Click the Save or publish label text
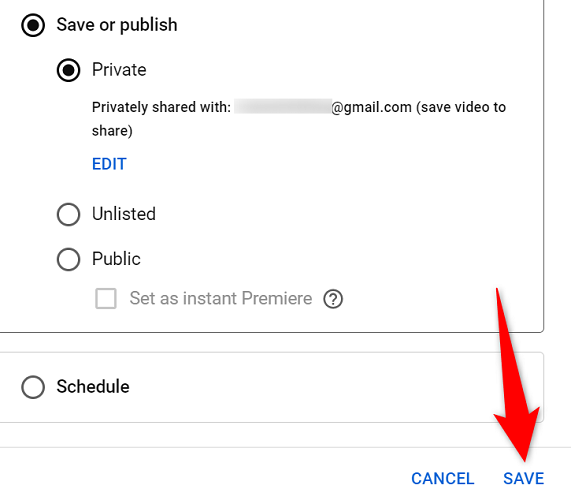The image size is (571, 500). [117, 25]
